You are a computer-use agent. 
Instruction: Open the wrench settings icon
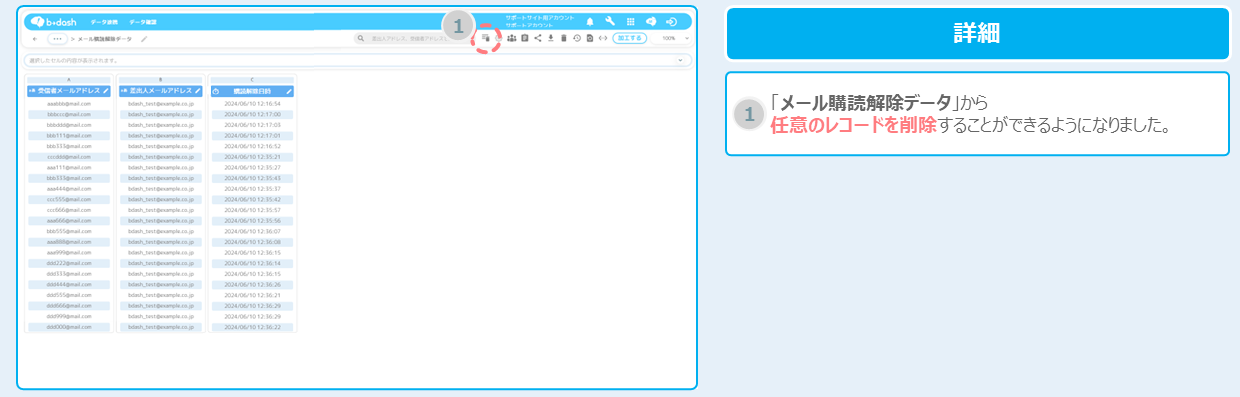point(610,21)
